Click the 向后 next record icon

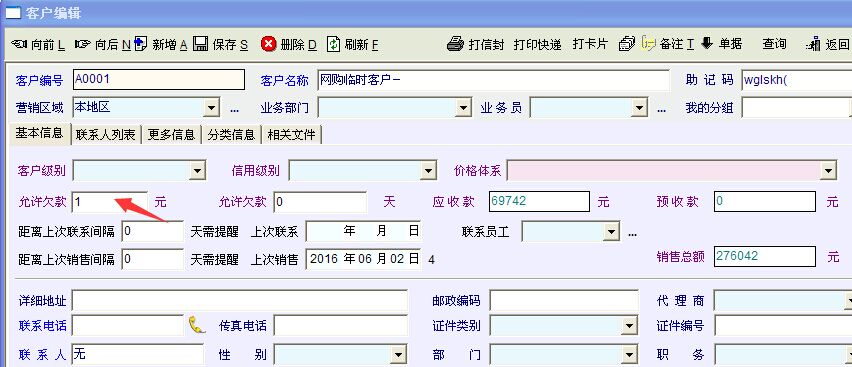point(83,44)
